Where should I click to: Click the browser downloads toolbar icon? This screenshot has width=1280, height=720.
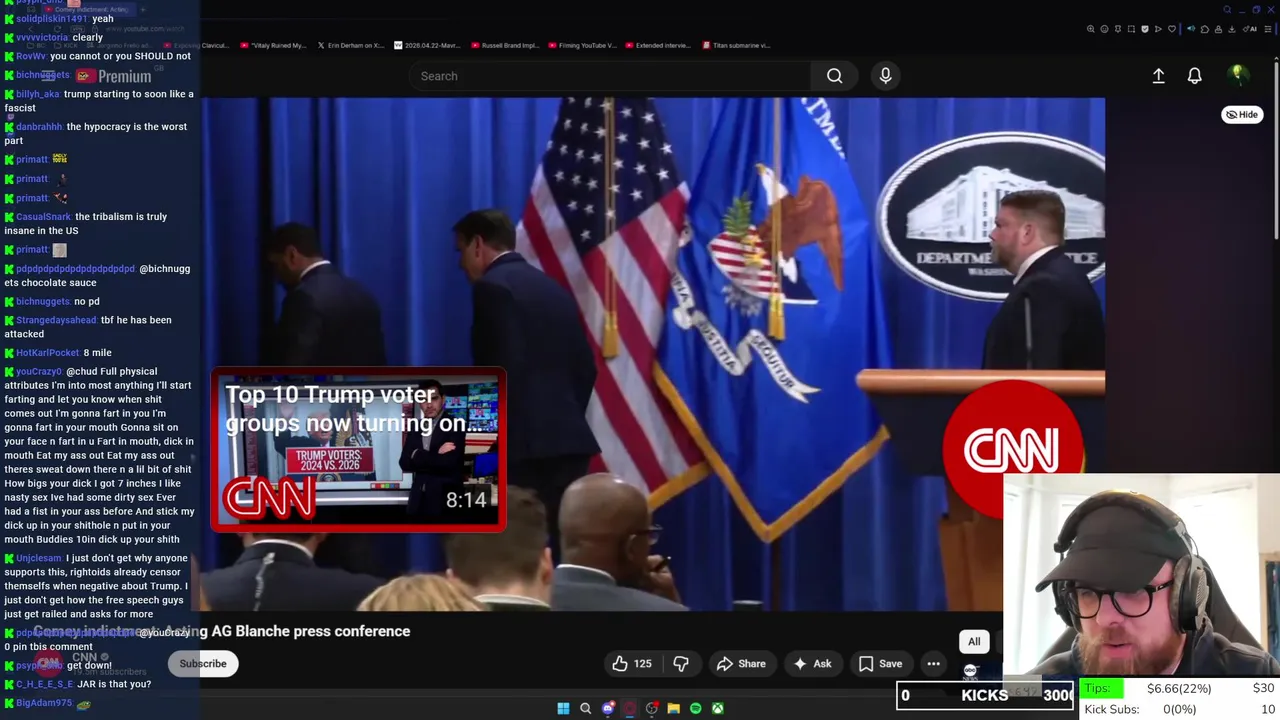(x=1231, y=29)
